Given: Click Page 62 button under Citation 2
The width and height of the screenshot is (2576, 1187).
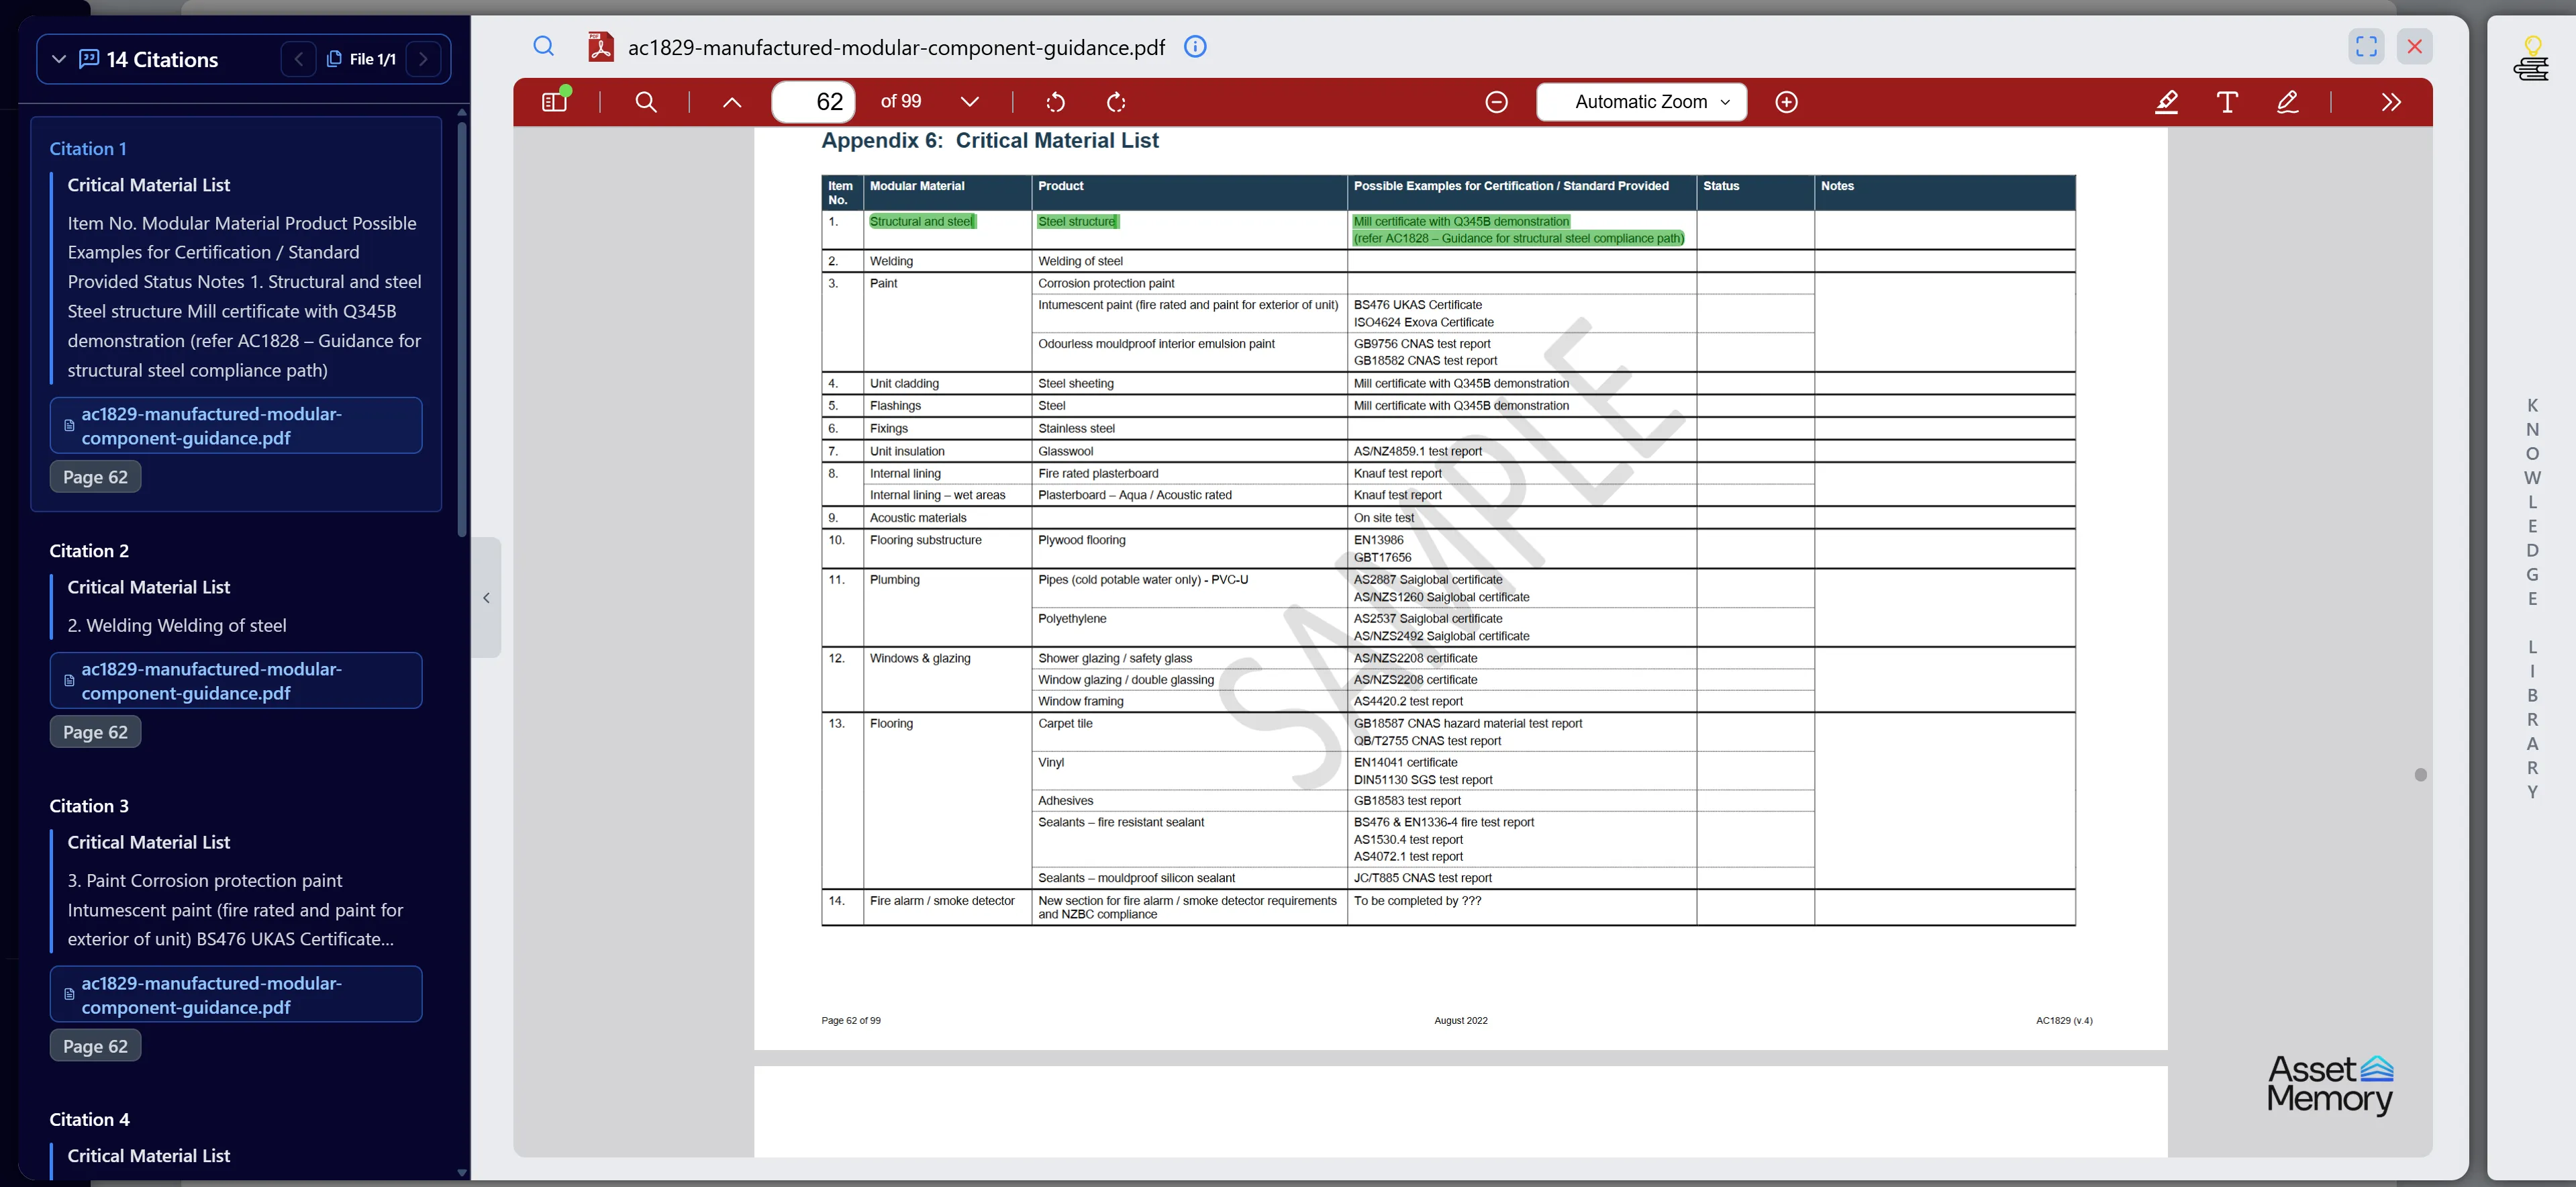Looking at the screenshot, I should pyautogui.click(x=95, y=732).
